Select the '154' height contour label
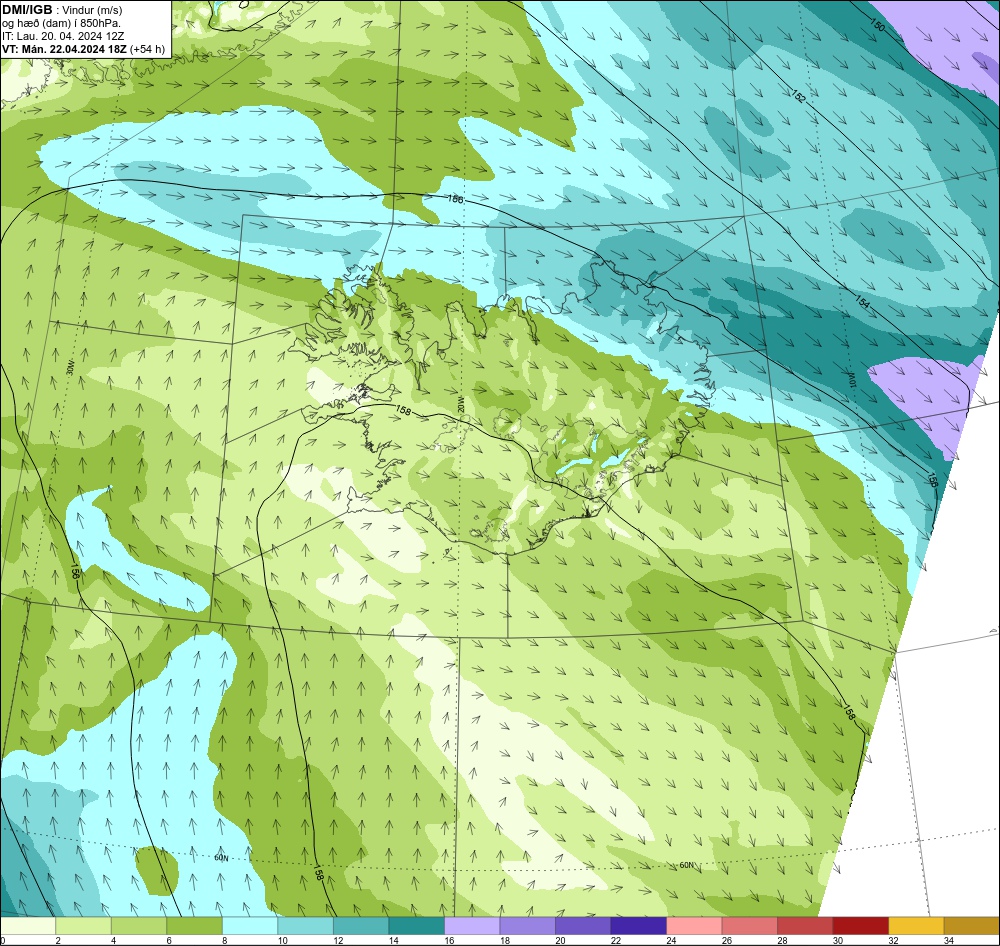This screenshot has width=1000, height=946. [x=862, y=302]
